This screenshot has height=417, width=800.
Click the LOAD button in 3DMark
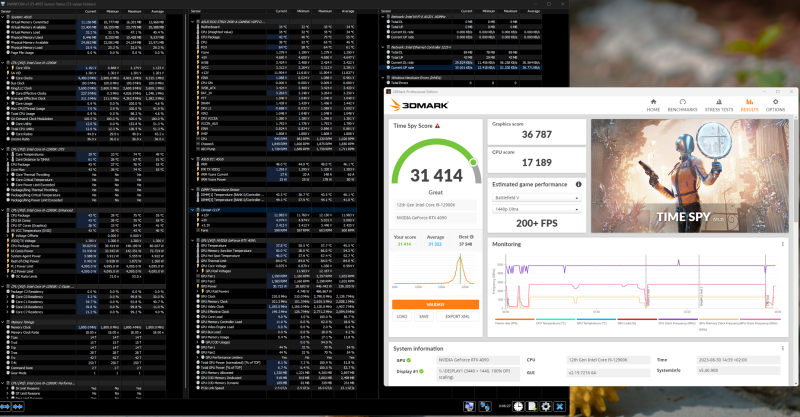point(402,316)
